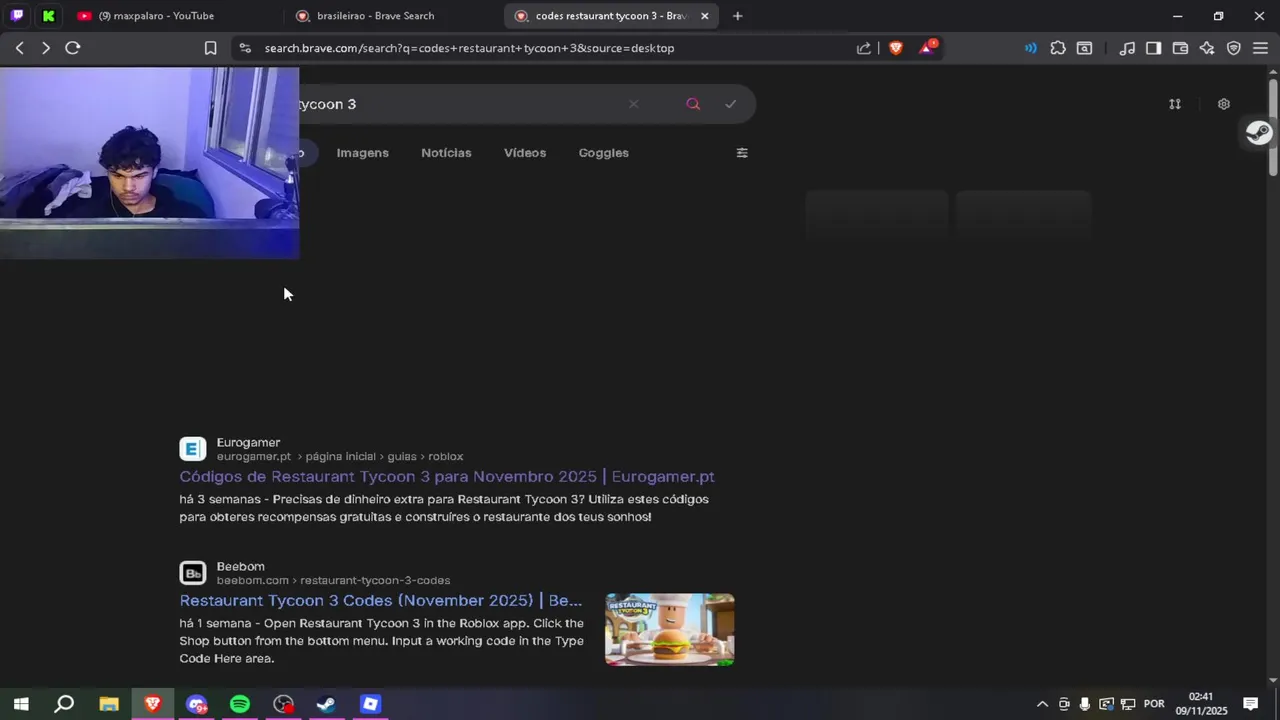
Task: Open Brave Rewards triangle icon
Action: tap(928, 47)
